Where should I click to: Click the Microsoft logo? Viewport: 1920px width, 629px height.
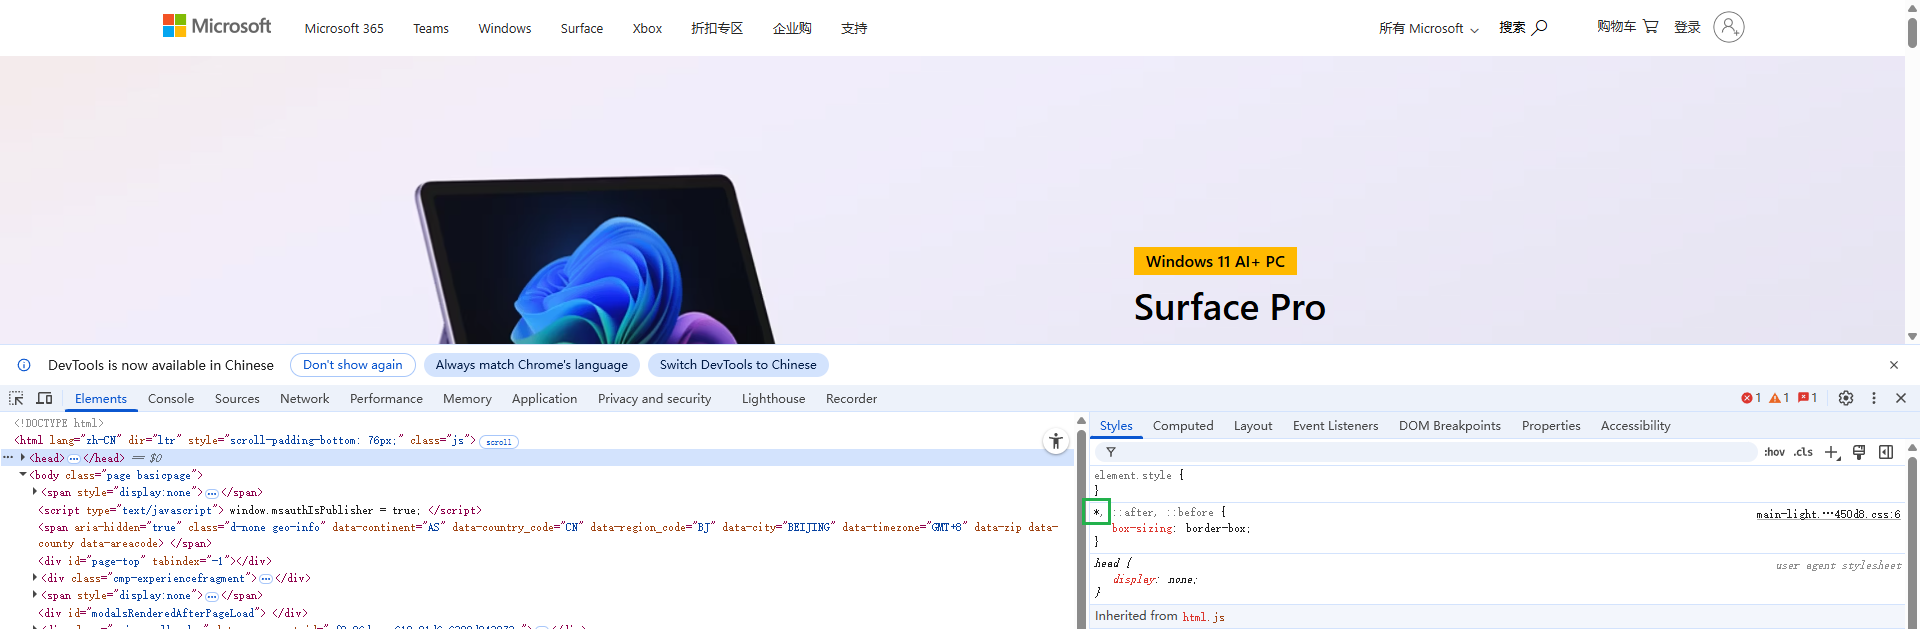(217, 26)
